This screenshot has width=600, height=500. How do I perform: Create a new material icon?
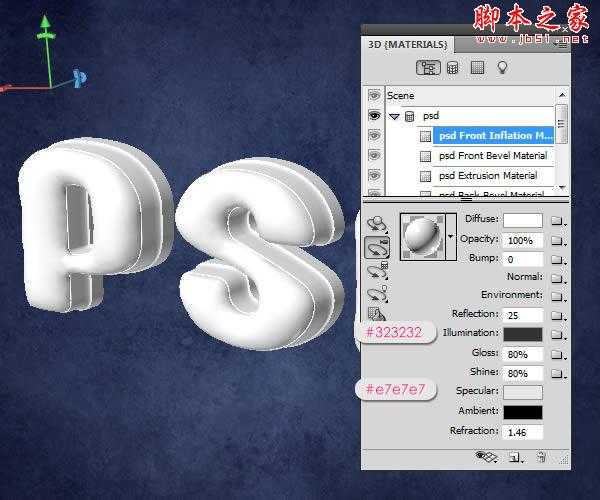[x=516, y=457]
